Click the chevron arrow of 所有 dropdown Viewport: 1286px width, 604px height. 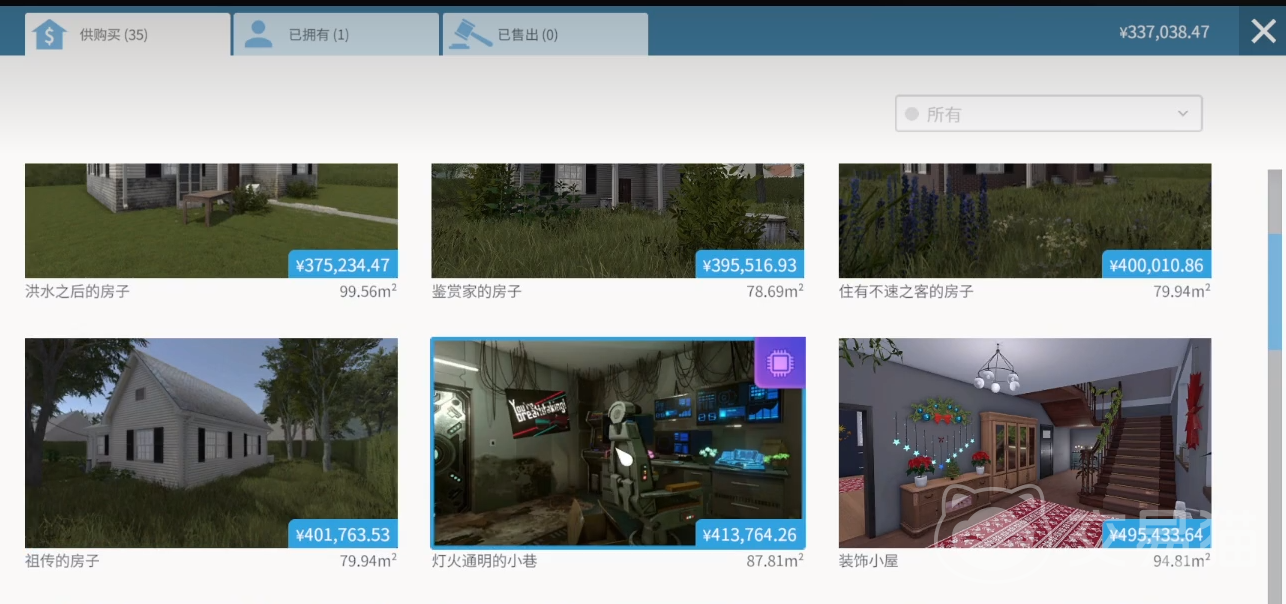click(x=1183, y=114)
